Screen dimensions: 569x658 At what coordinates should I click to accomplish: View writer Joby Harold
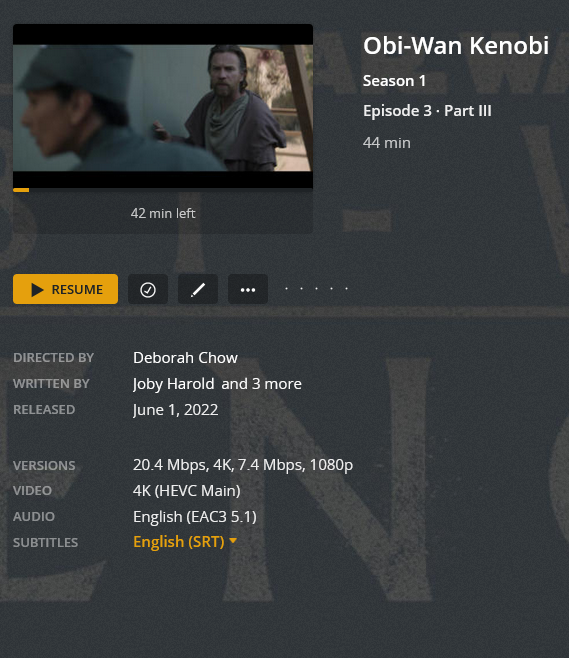[173, 384]
